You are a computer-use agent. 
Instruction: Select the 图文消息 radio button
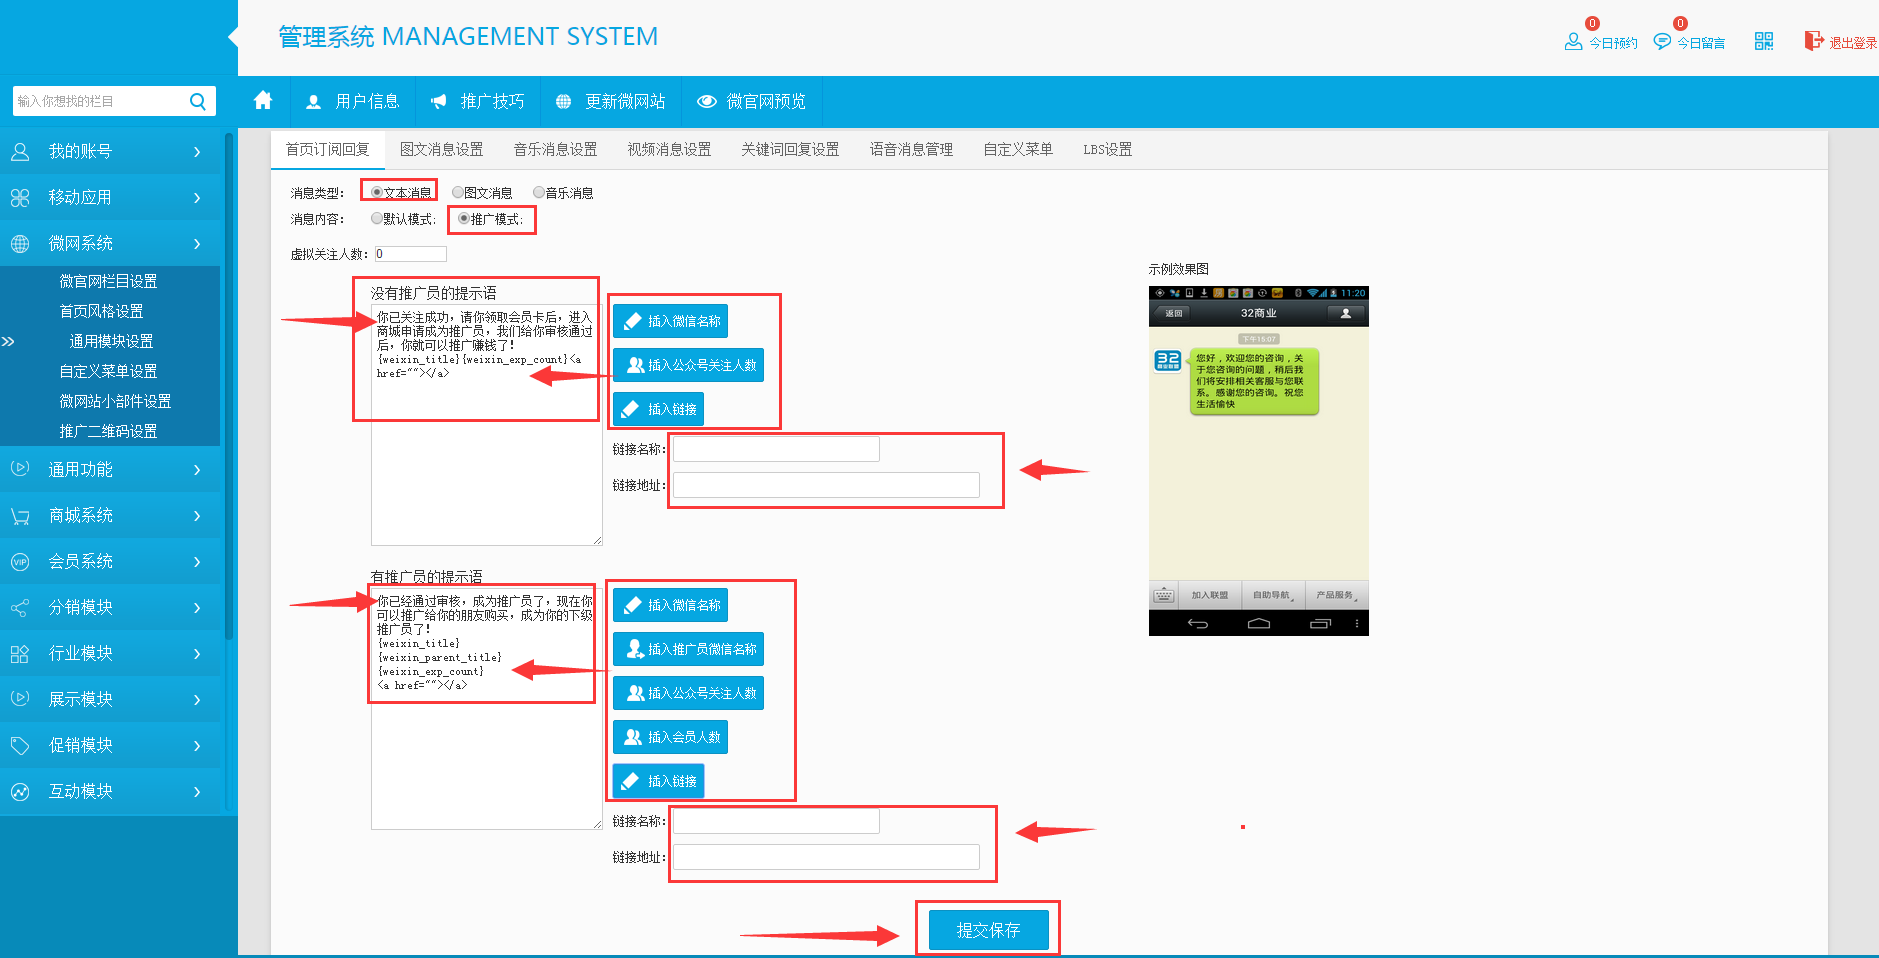(x=458, y=193)
